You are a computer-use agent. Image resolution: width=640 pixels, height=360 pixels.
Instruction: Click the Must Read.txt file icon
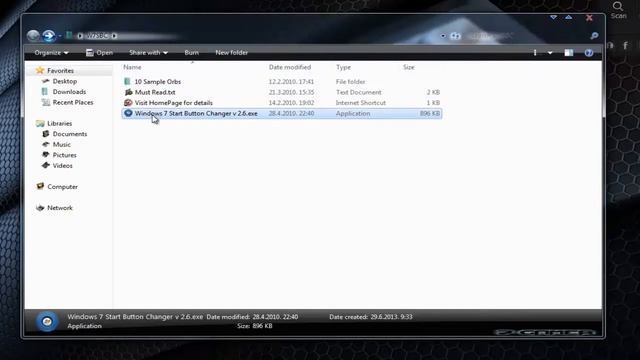tap(128, 92)
